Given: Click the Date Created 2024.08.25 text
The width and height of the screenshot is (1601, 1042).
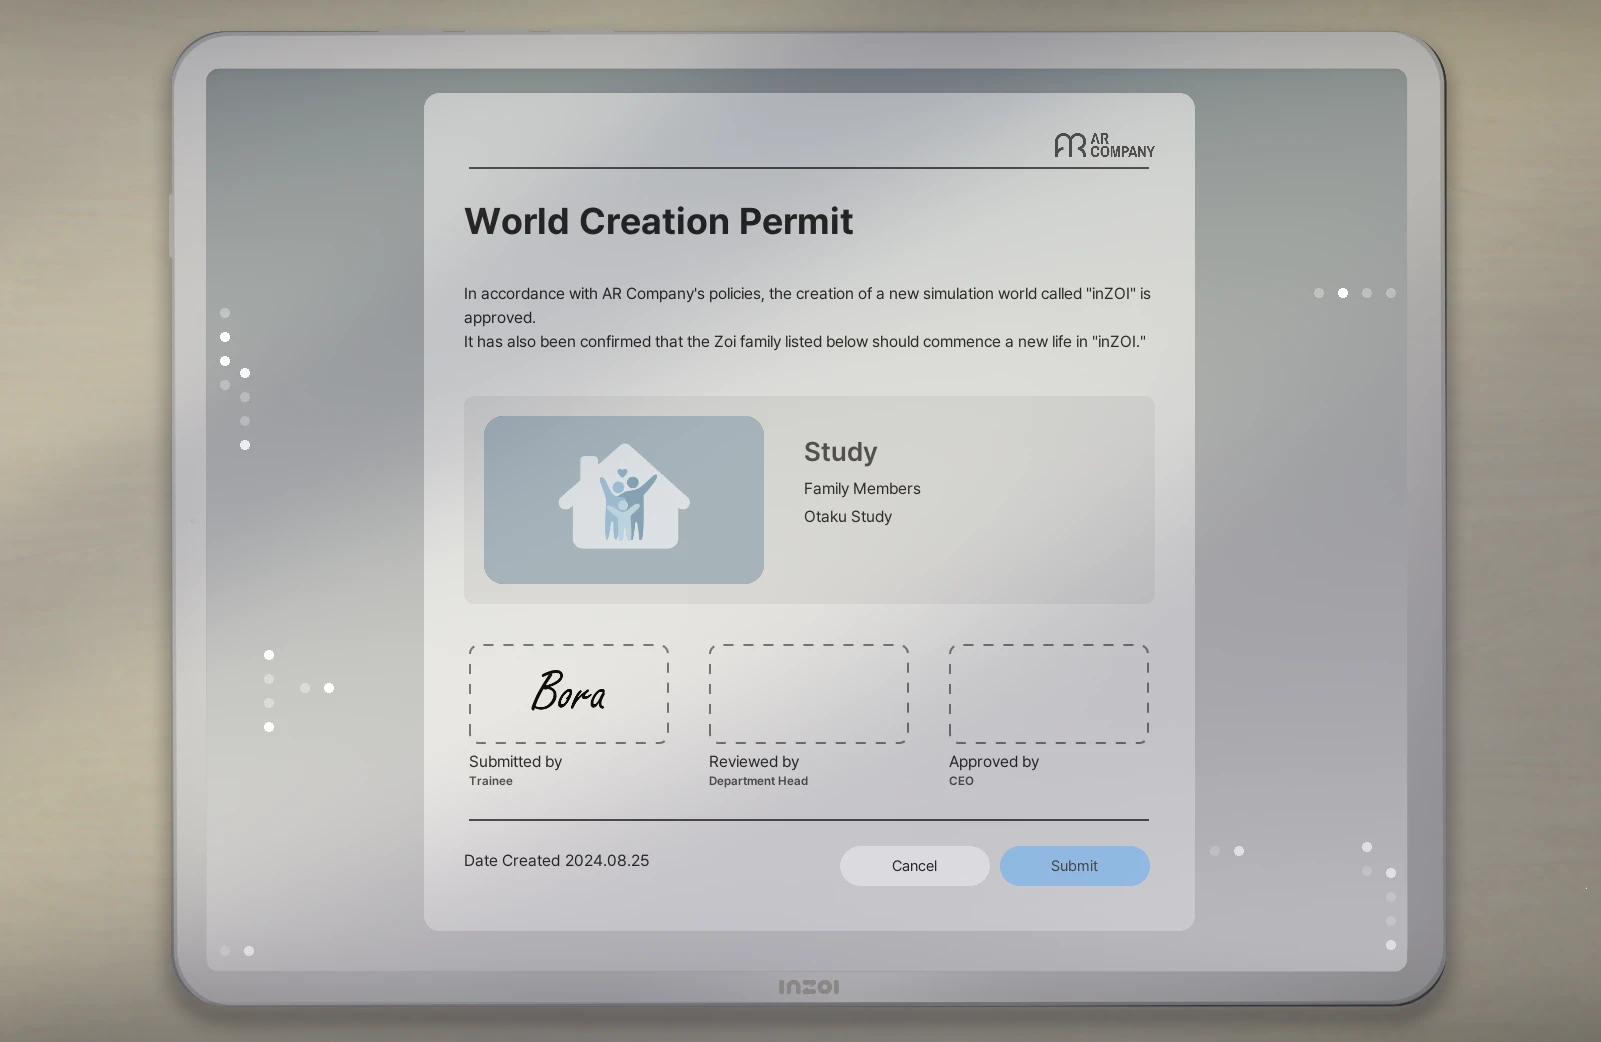Looking at the screenshot, I should pos(556,861).
